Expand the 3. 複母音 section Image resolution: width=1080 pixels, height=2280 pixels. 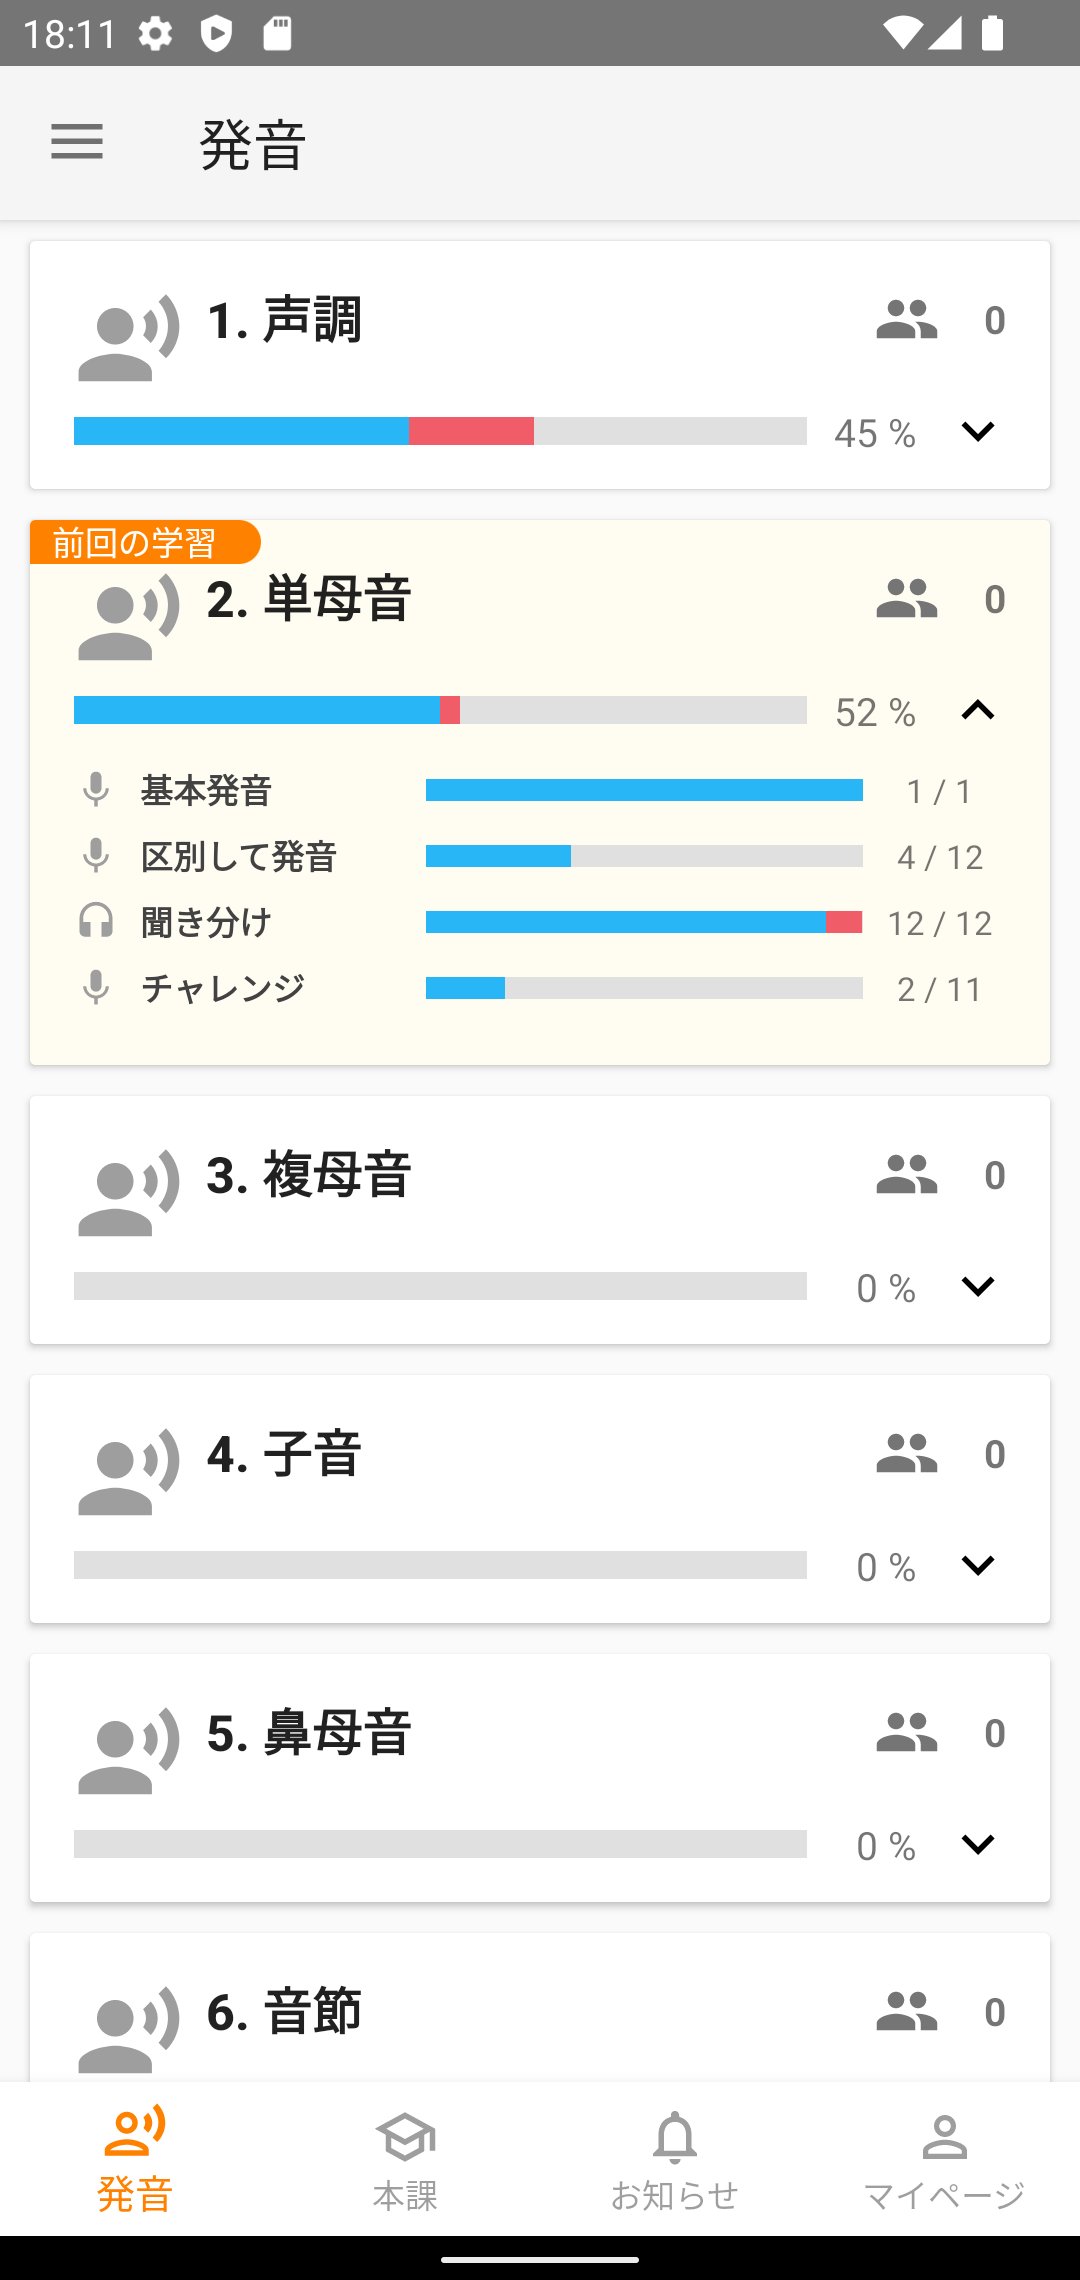pyautogui.click(x=977, y=1287)
